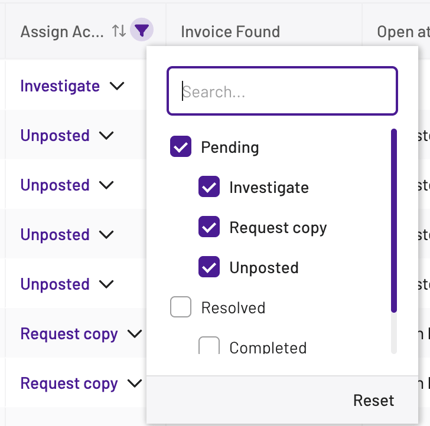Screen dimensions: 430x426
Task: Expand the first Unposted row dropdown
Action: click(x=106, y=136)
